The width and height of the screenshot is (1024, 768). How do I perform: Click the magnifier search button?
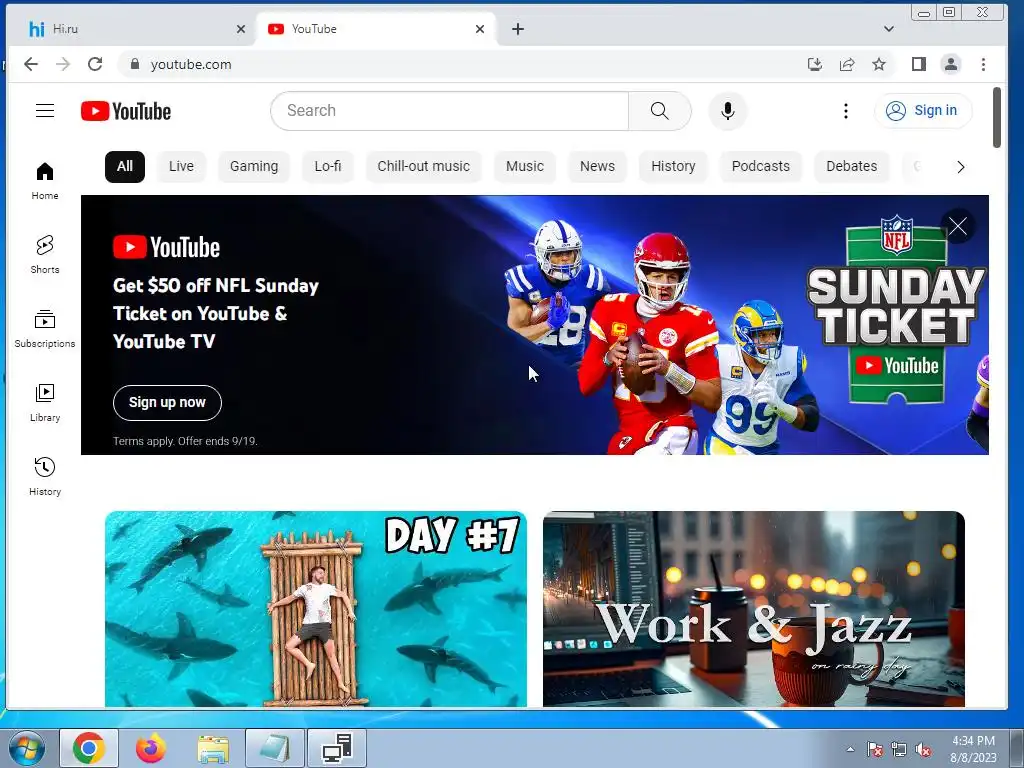coord(660,111)
